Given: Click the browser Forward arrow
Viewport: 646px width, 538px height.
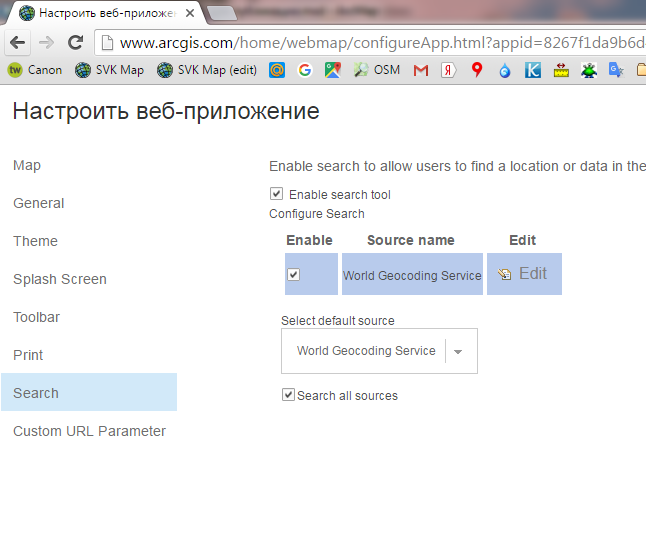Looking at the screenshot, I should point(46,42).
